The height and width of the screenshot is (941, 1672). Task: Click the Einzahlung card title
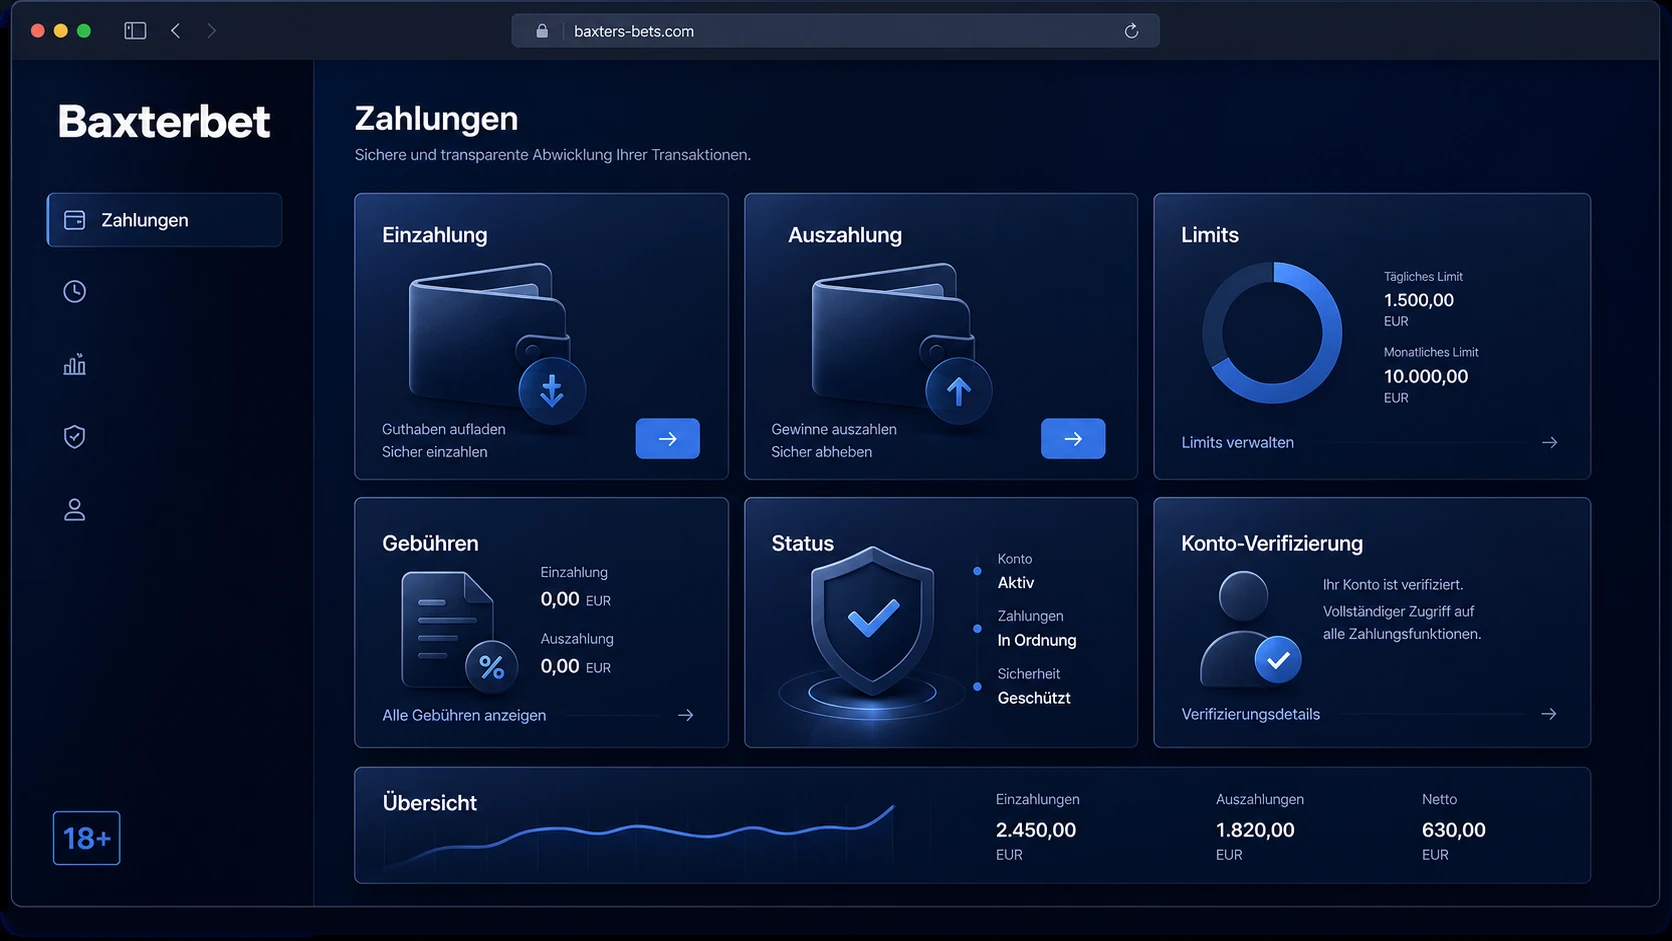(435, 235)
